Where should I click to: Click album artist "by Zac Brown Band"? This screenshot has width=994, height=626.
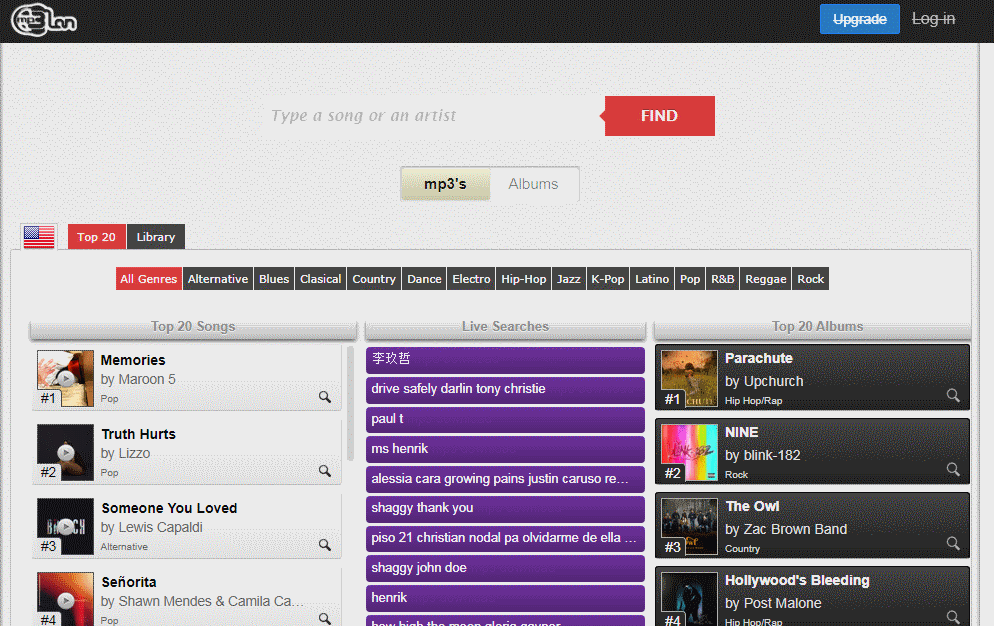(x=786, y=530)
